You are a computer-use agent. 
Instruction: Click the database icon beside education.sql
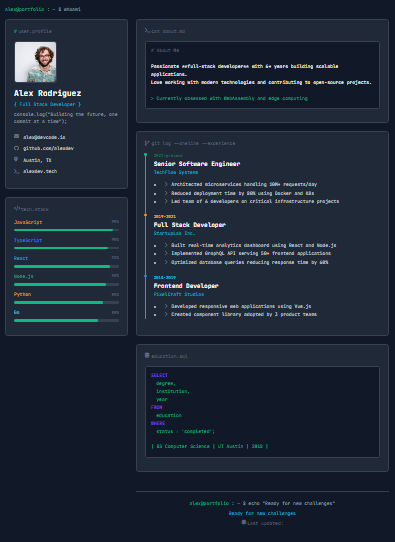[147, 355]
